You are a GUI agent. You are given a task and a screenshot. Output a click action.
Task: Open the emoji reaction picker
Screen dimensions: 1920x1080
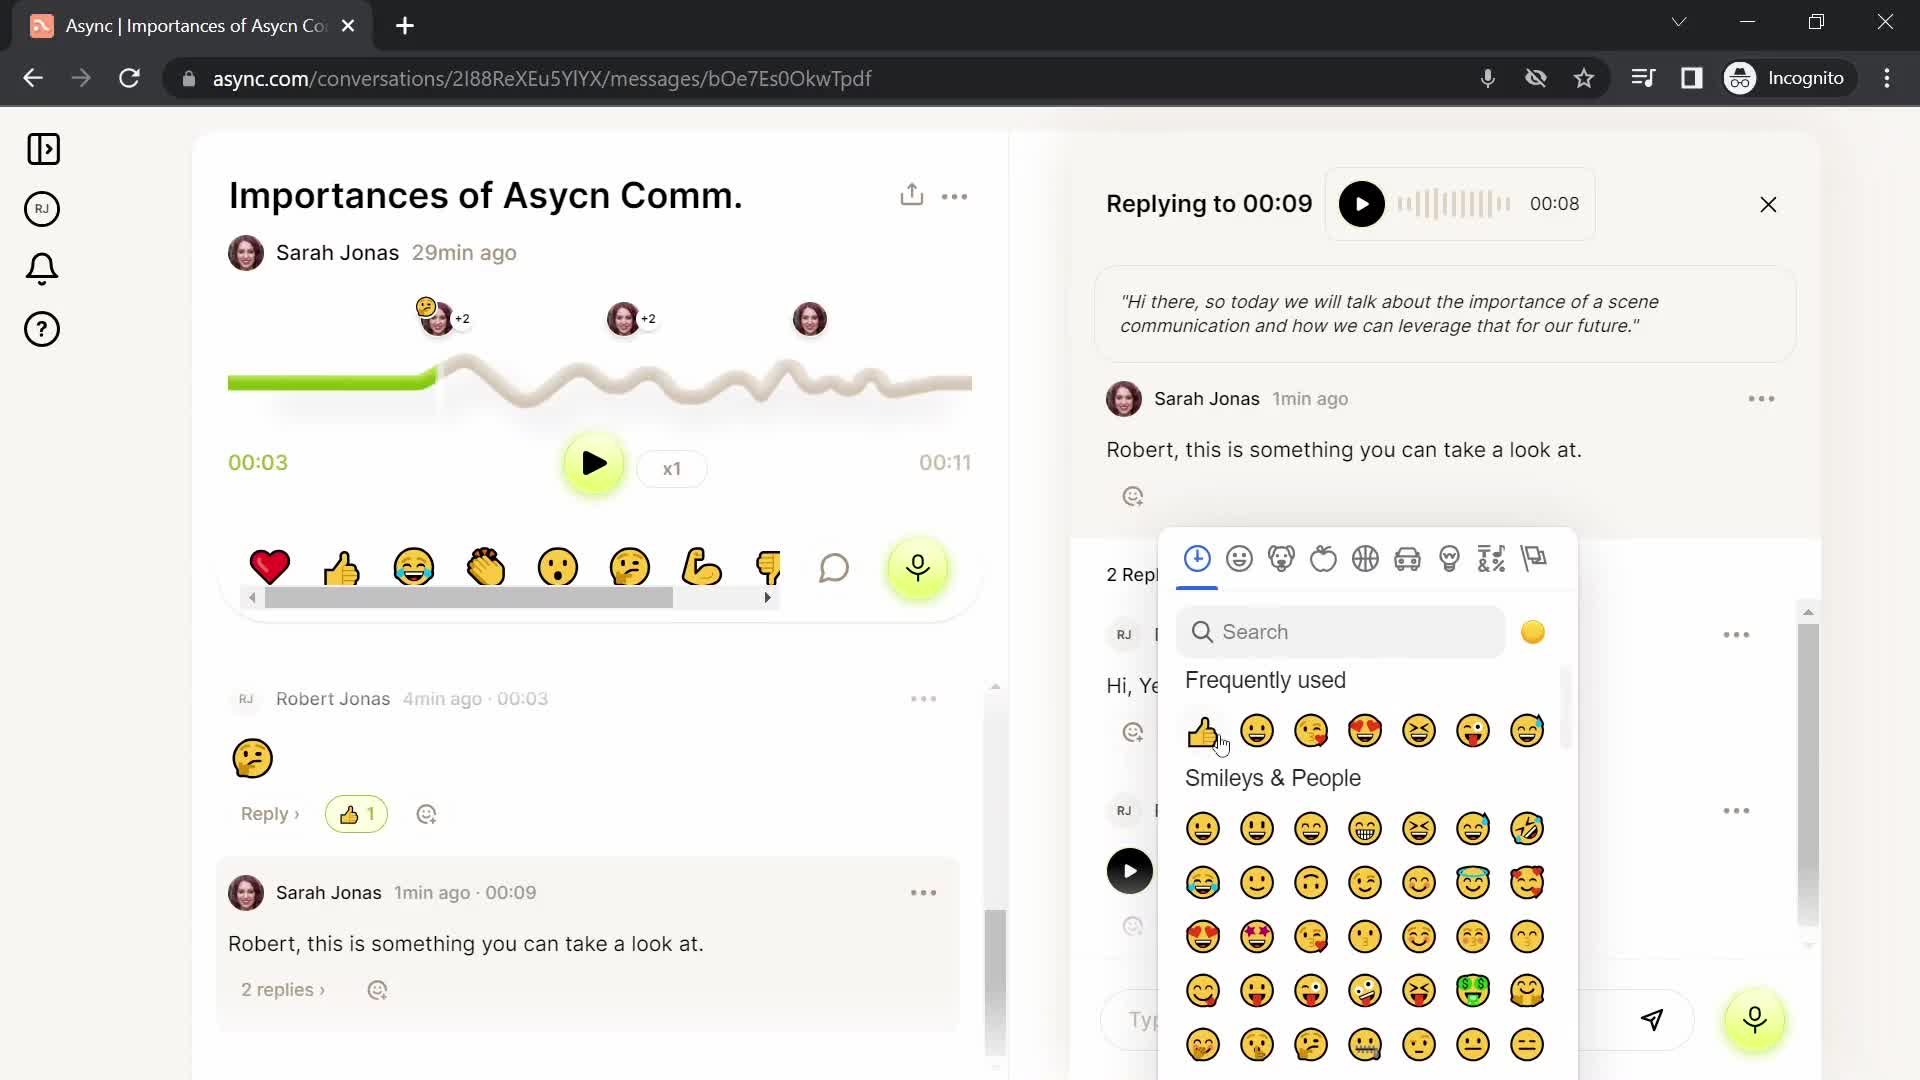click(1133, 496)
